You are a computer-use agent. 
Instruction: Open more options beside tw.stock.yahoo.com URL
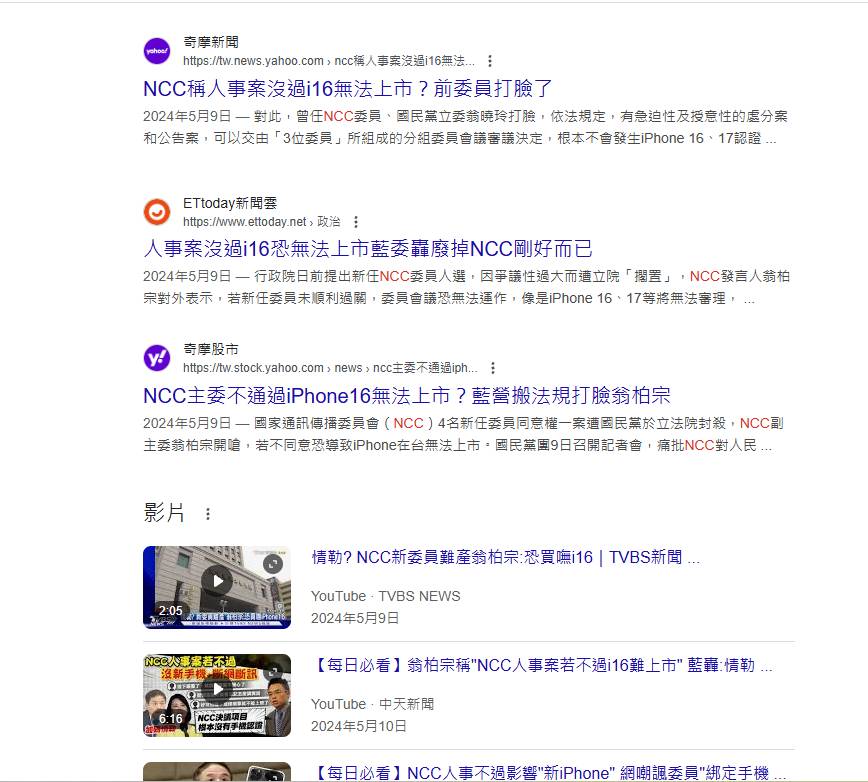pyautogui.click(x=493, y=368)
